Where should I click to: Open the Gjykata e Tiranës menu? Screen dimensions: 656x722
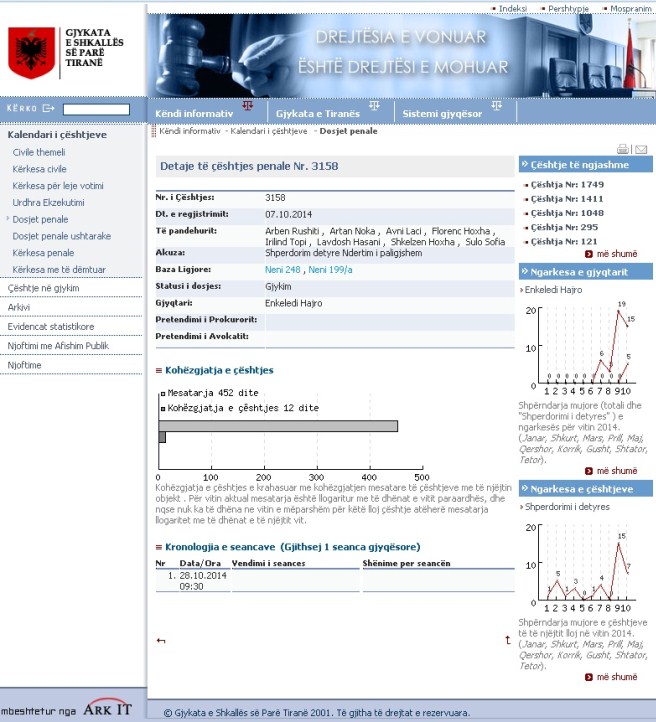pos(317,114)
